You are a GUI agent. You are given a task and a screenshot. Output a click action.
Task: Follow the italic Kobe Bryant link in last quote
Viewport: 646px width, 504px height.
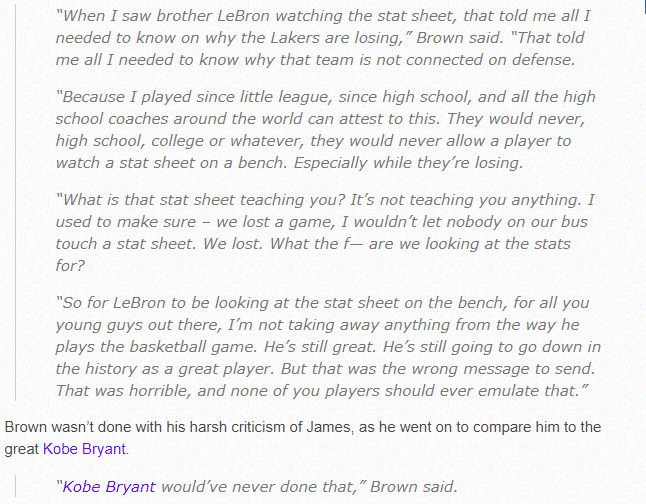109,487
